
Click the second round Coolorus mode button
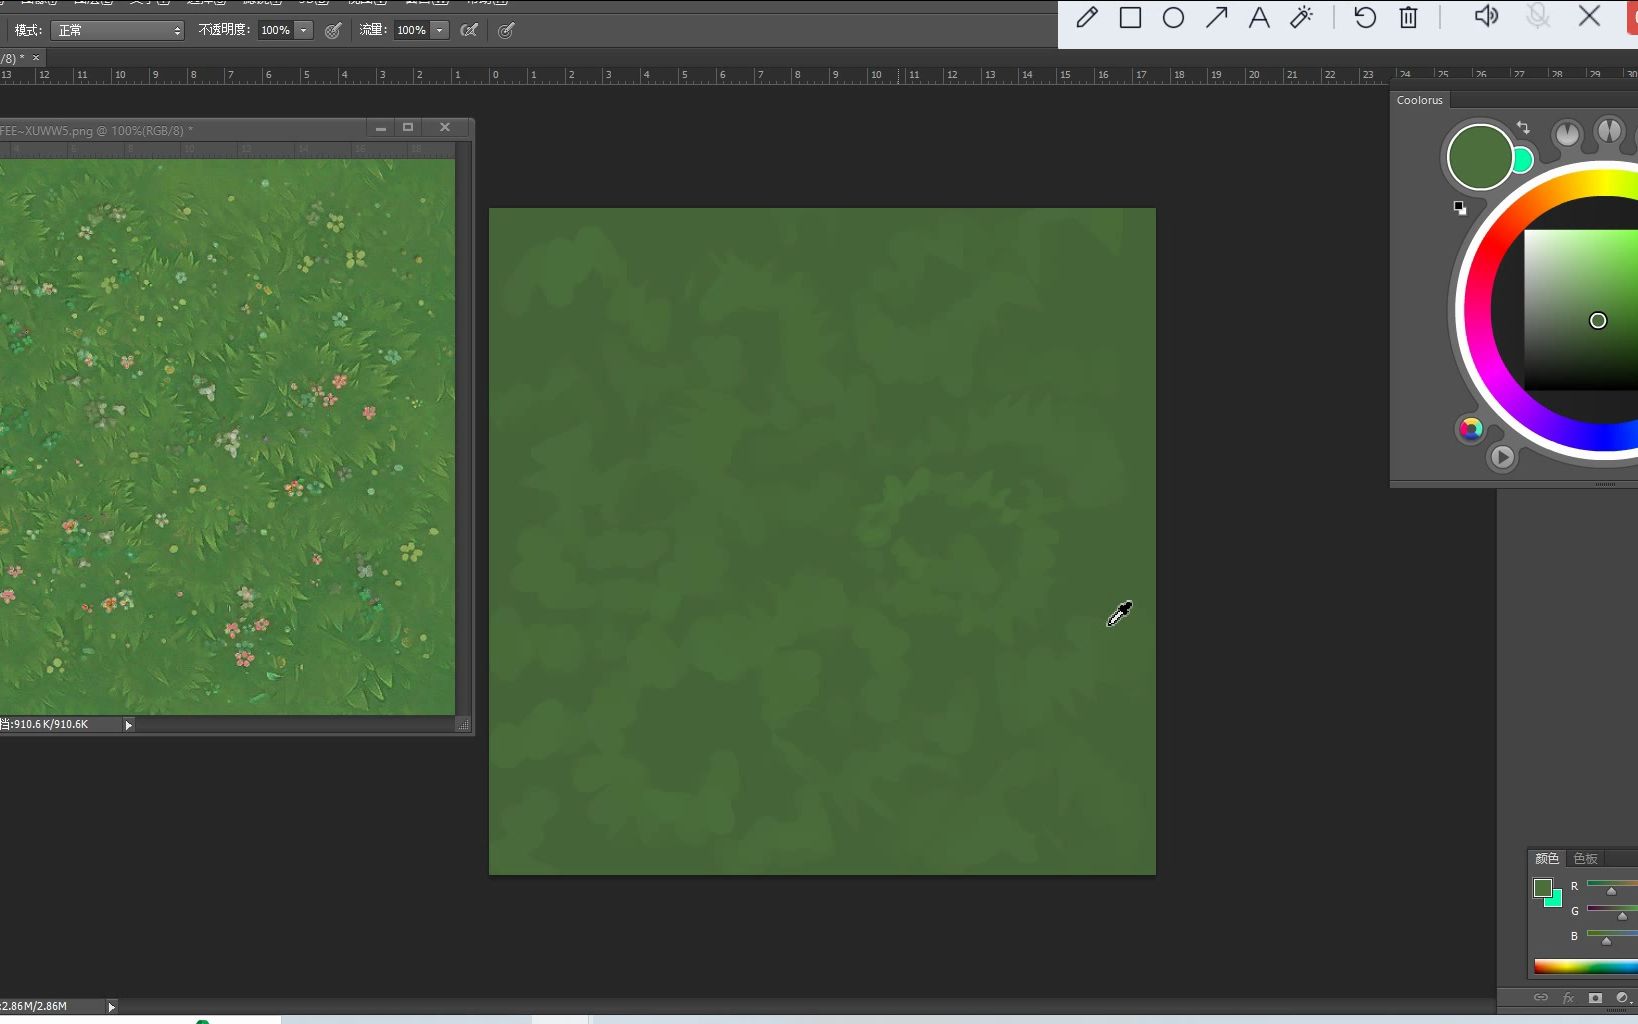coord(1609,131)
